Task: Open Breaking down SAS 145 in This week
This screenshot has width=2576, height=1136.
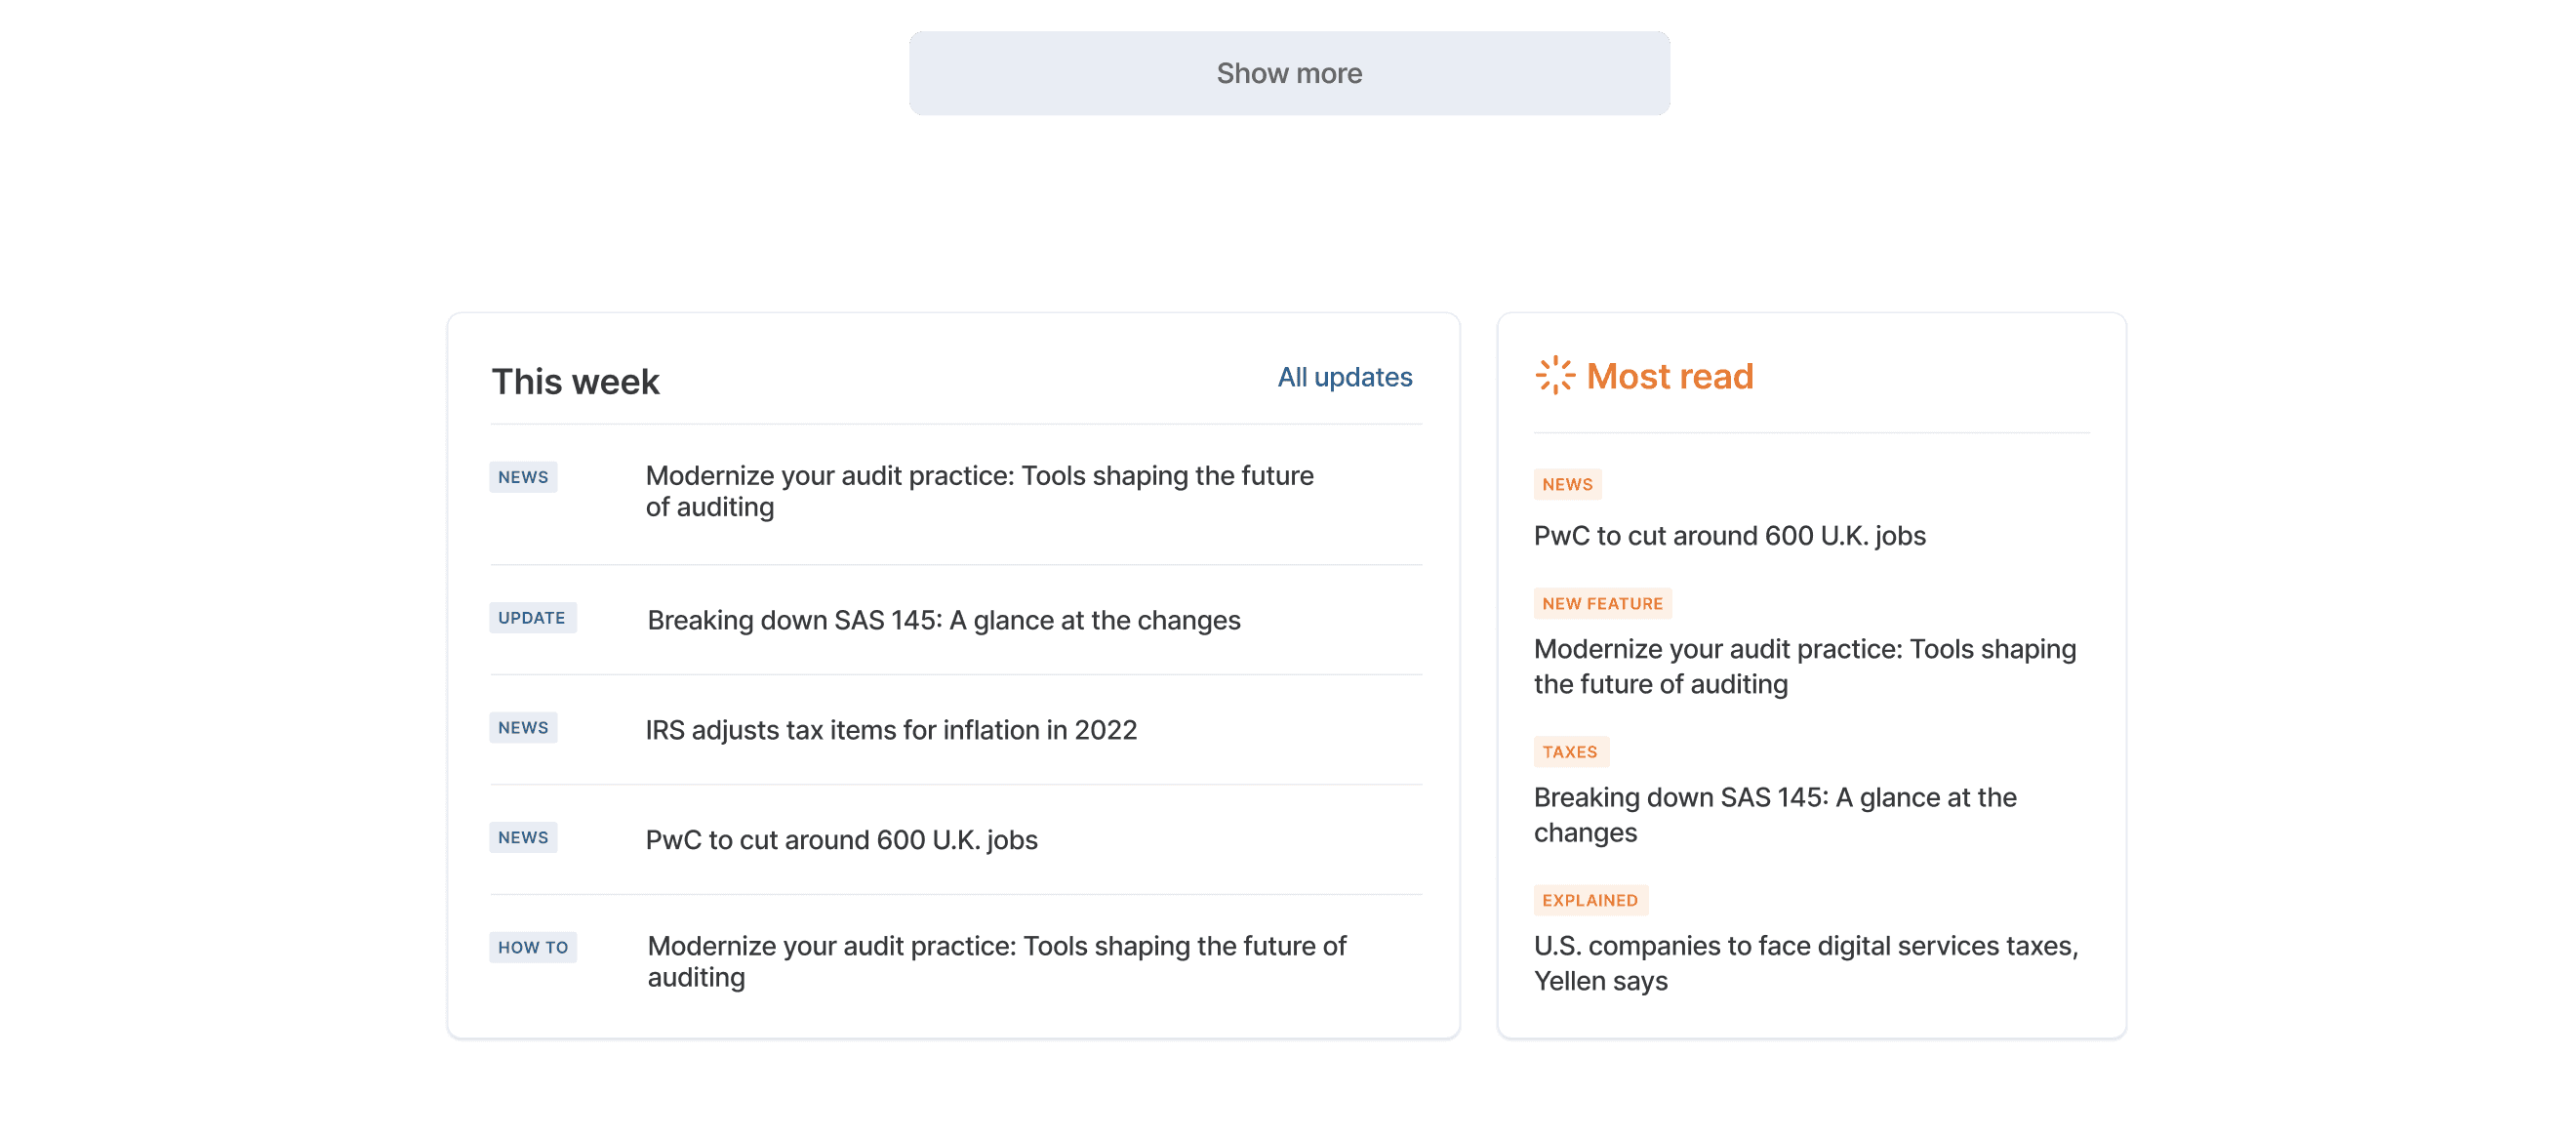Action: pos(943,620)
